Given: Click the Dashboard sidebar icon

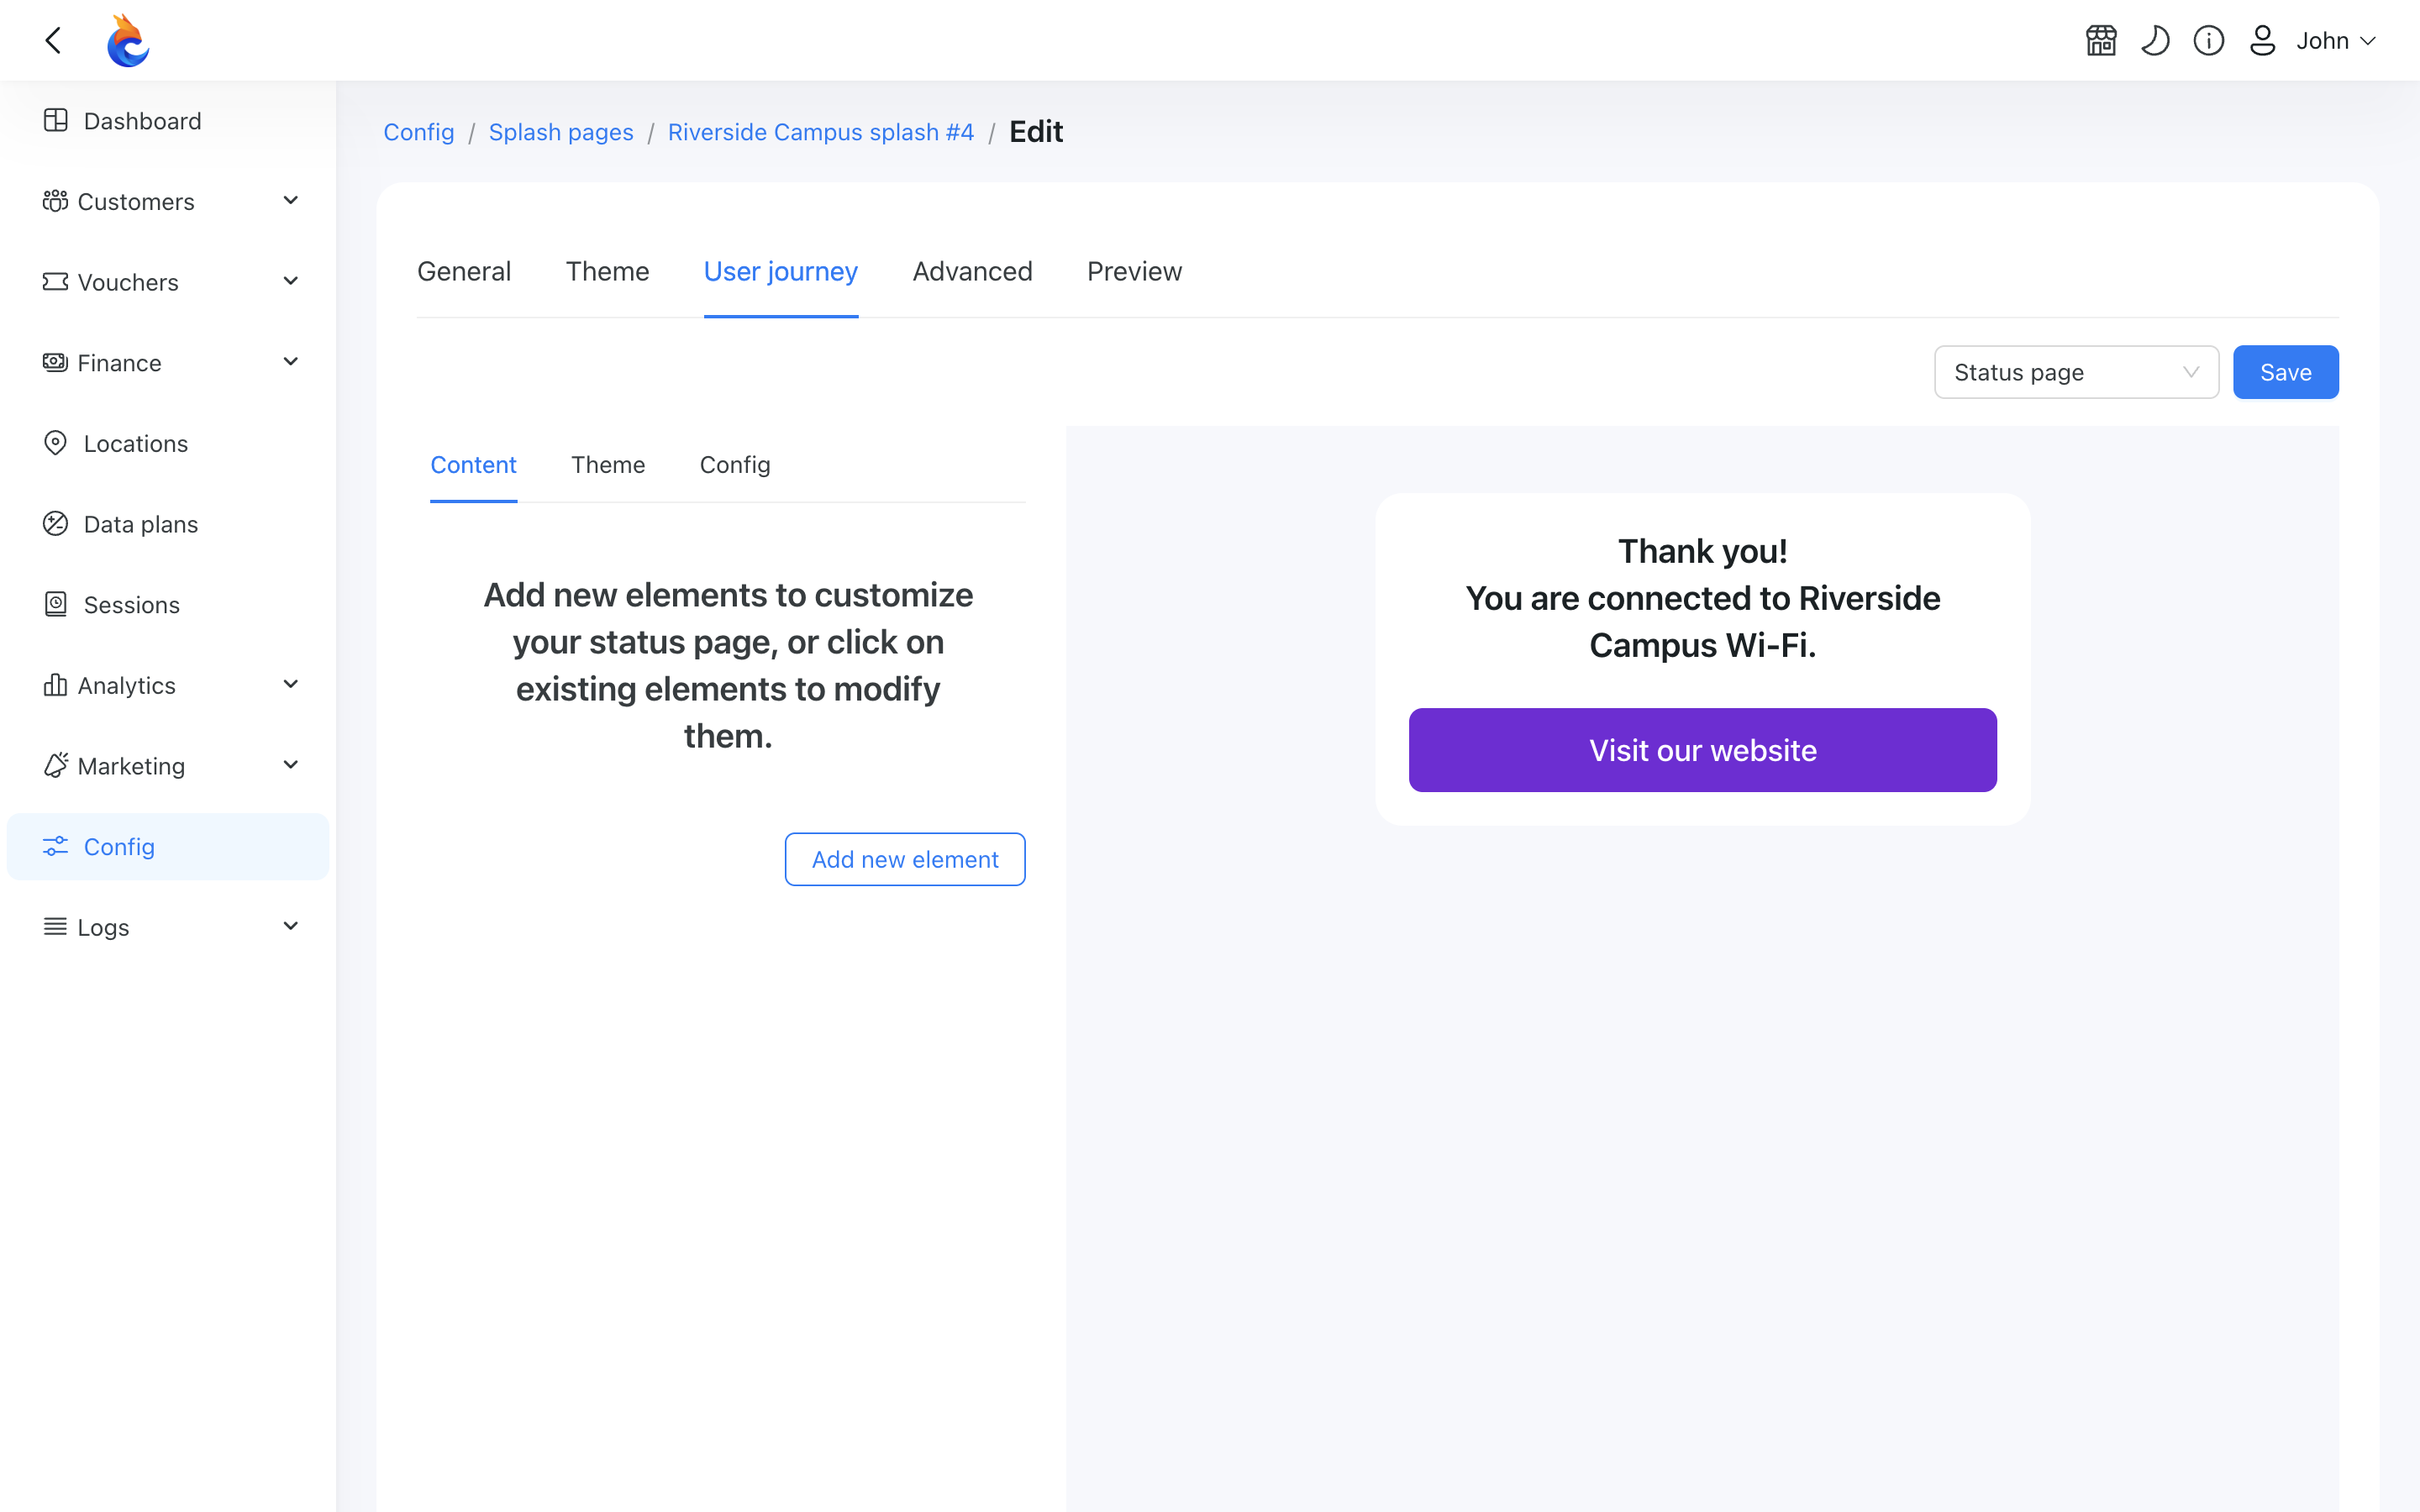Looking at the screenshot, I should tap(56, 120).
